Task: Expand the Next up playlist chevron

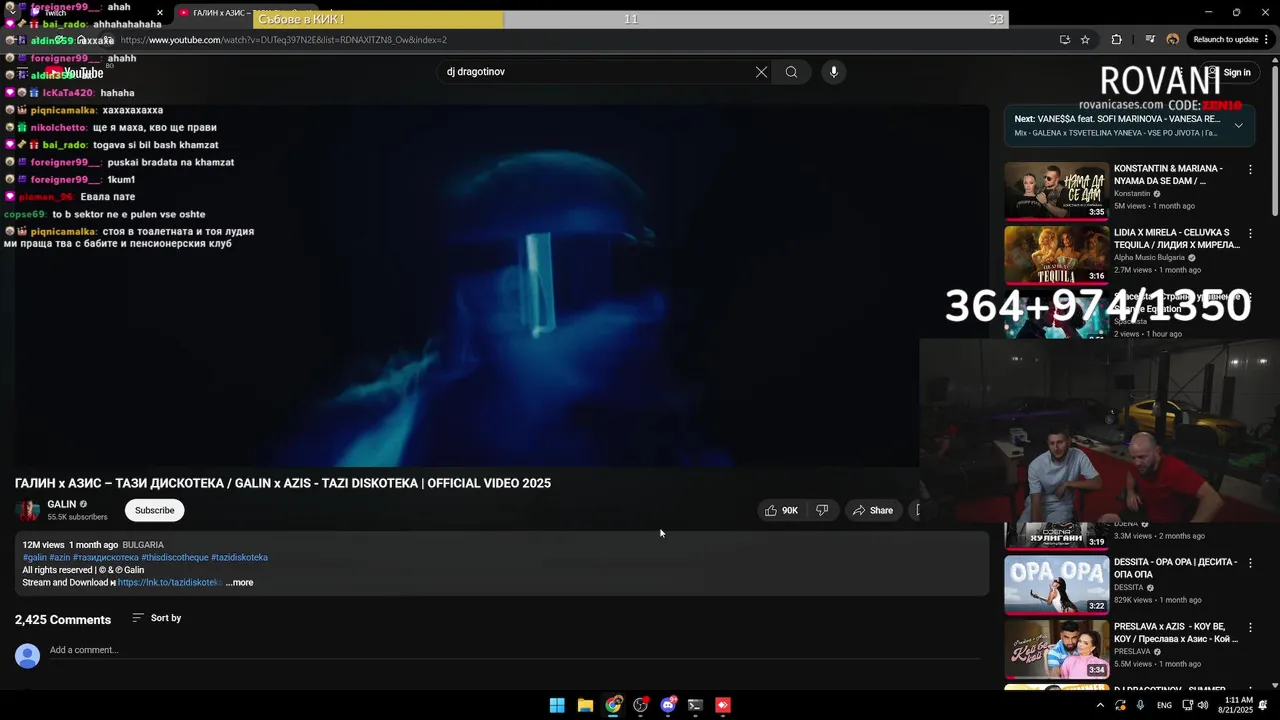Action: coord(1238,126)
